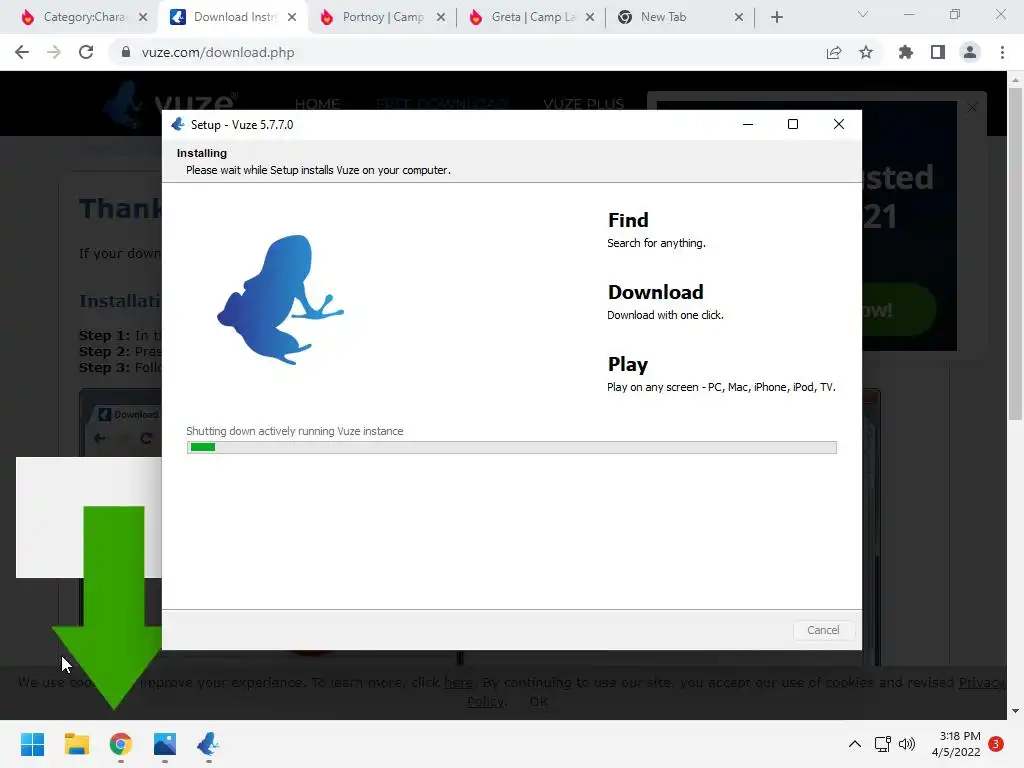
Task: Open the Vuze installer taskbar icon
Action: pyautogui.click(x=208, y=744)
